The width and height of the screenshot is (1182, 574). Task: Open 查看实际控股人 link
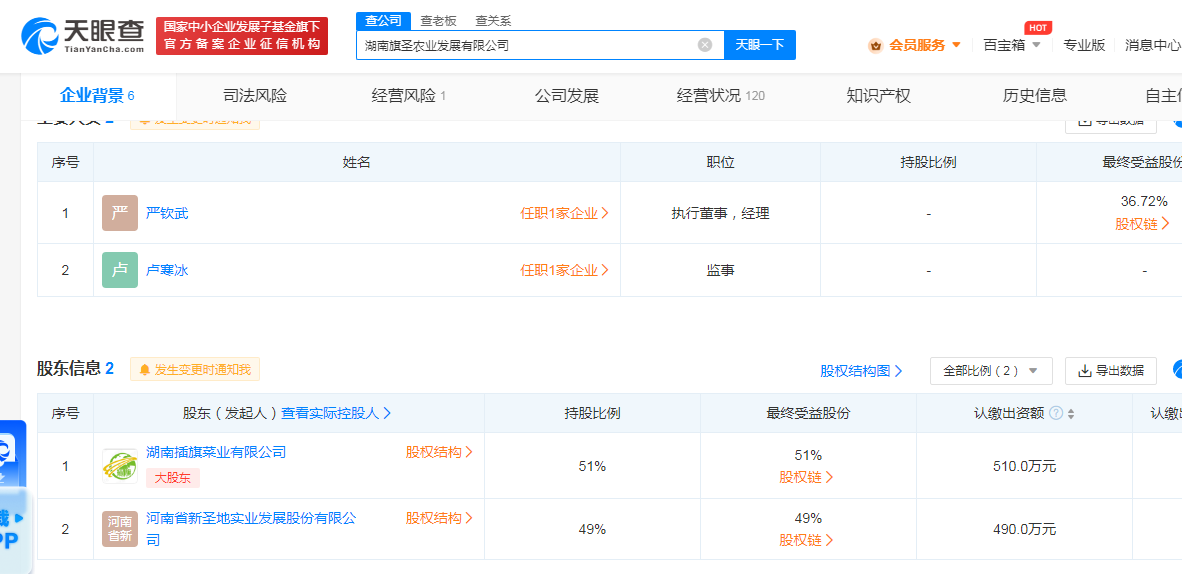point(336,413)
